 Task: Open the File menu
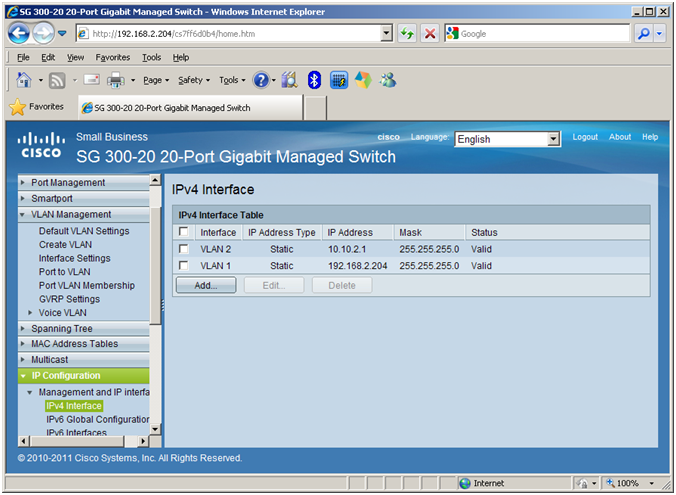coord(23,57)
